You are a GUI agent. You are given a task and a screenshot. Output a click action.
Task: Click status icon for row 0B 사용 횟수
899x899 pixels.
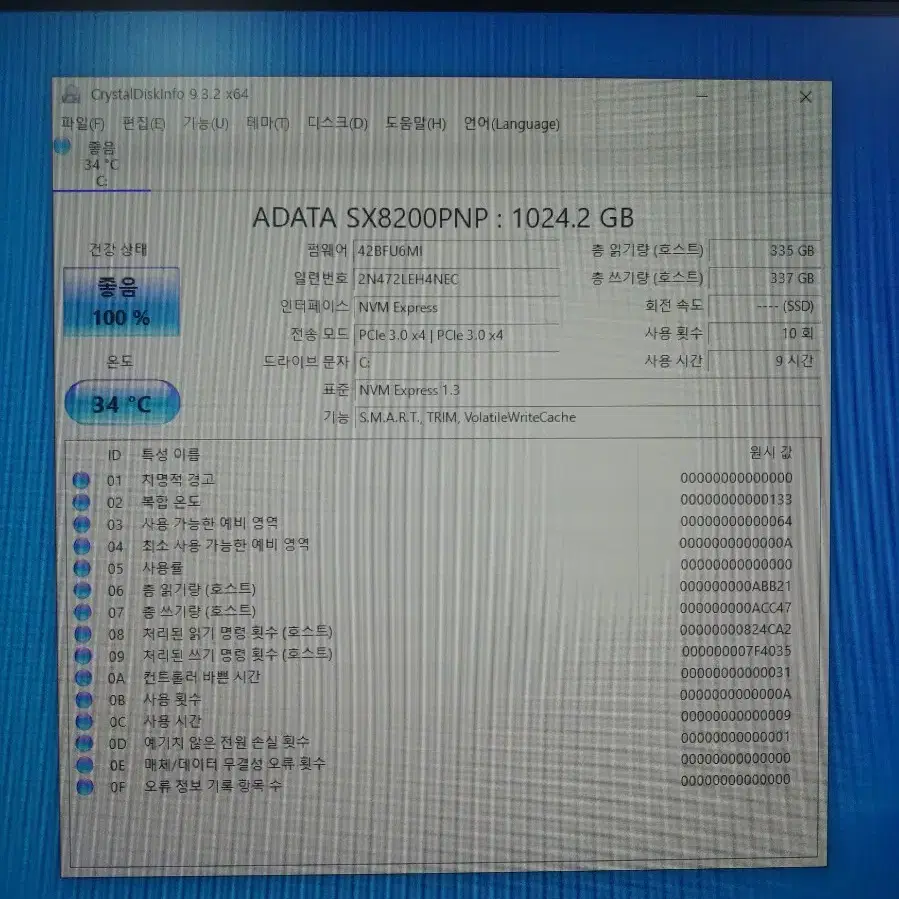[x=84, y=699]
